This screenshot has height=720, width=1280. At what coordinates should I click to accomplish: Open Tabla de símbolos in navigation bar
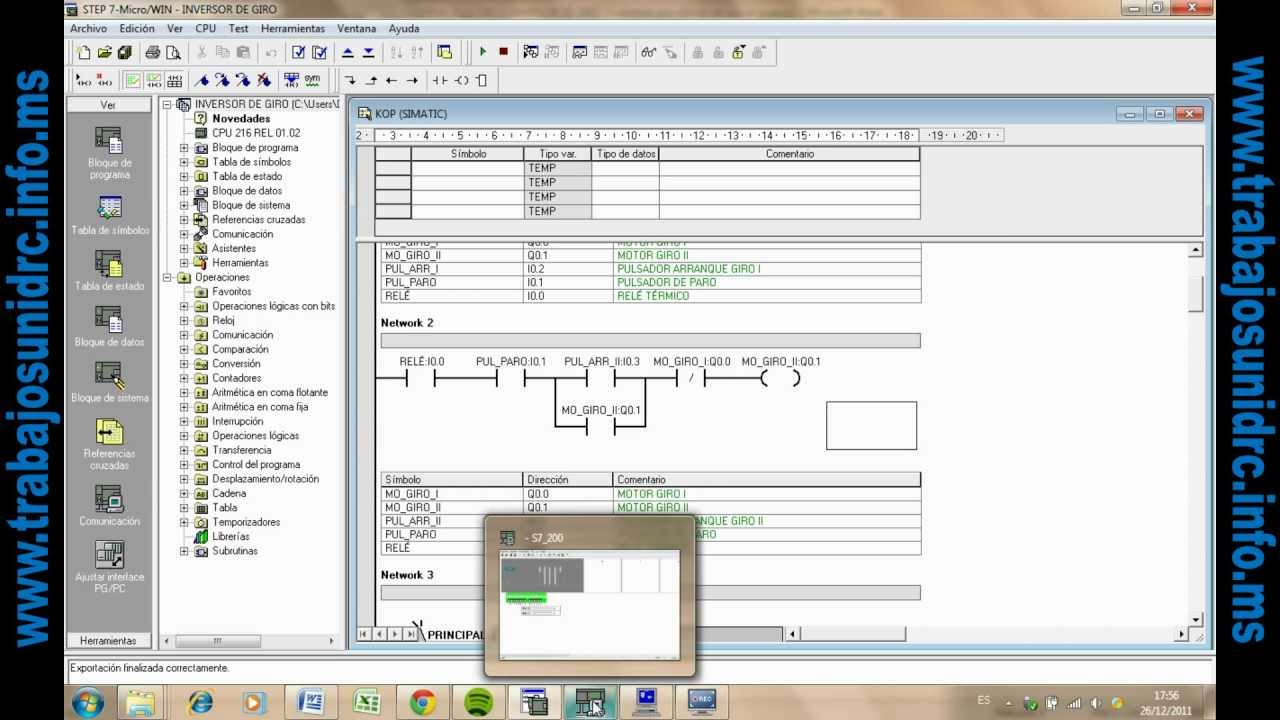click(109, 215)
